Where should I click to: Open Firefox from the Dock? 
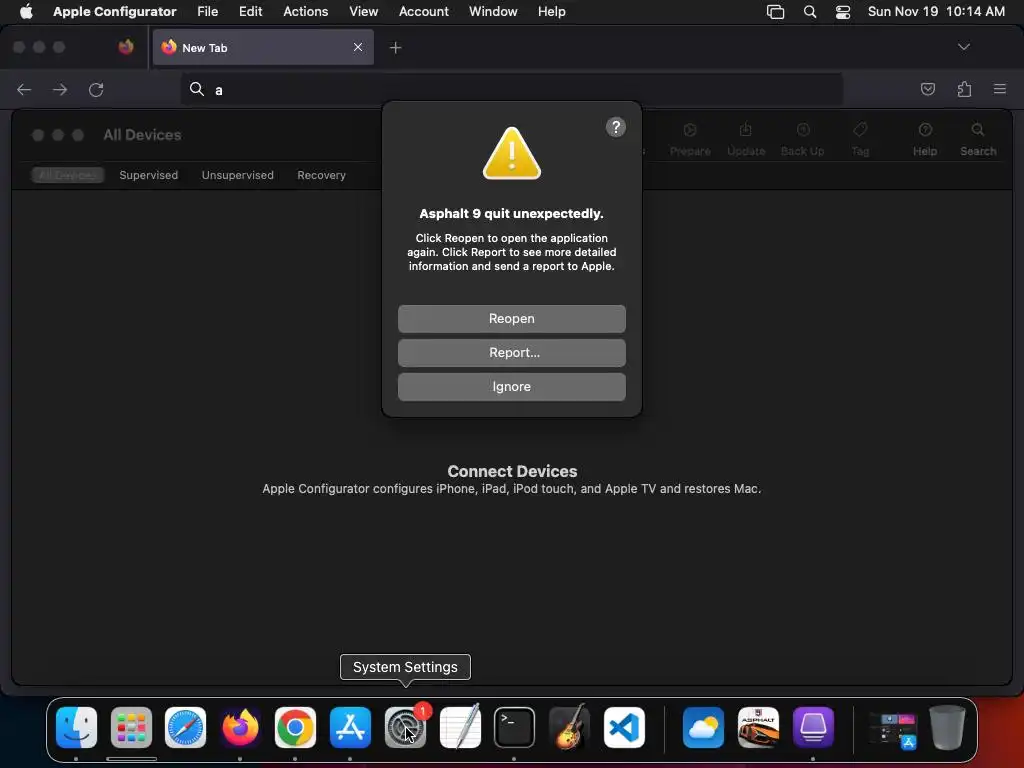point(240,727)
